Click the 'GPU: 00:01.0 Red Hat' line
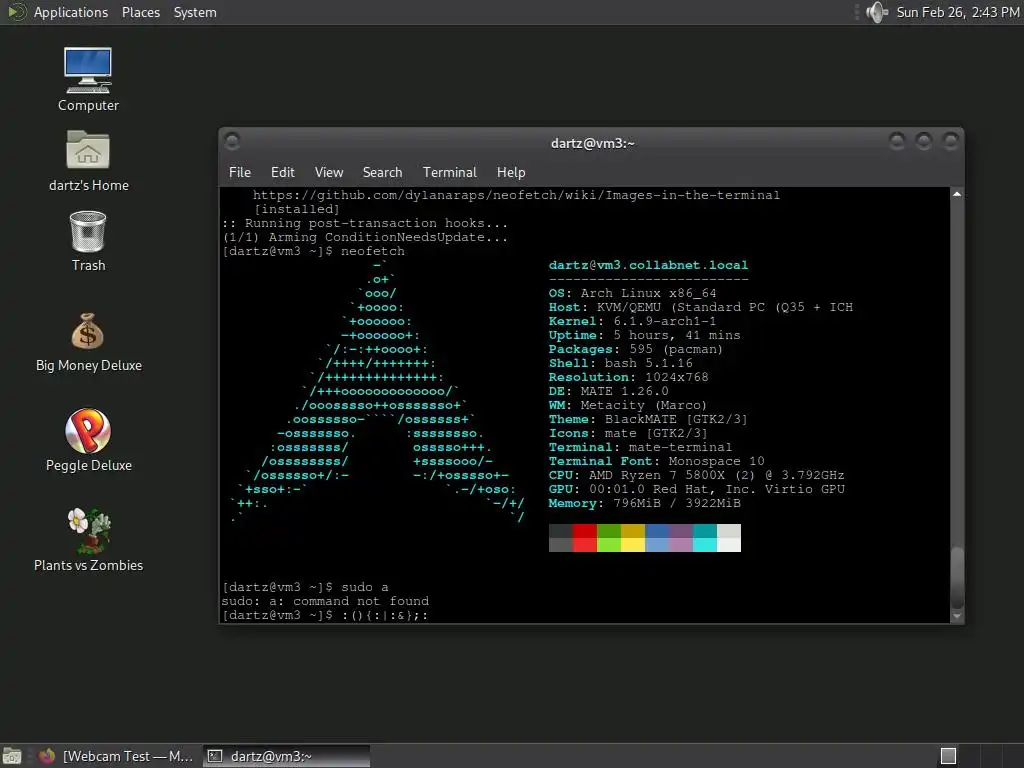Screen dimensions: 1024x768 tap(696, 489)
